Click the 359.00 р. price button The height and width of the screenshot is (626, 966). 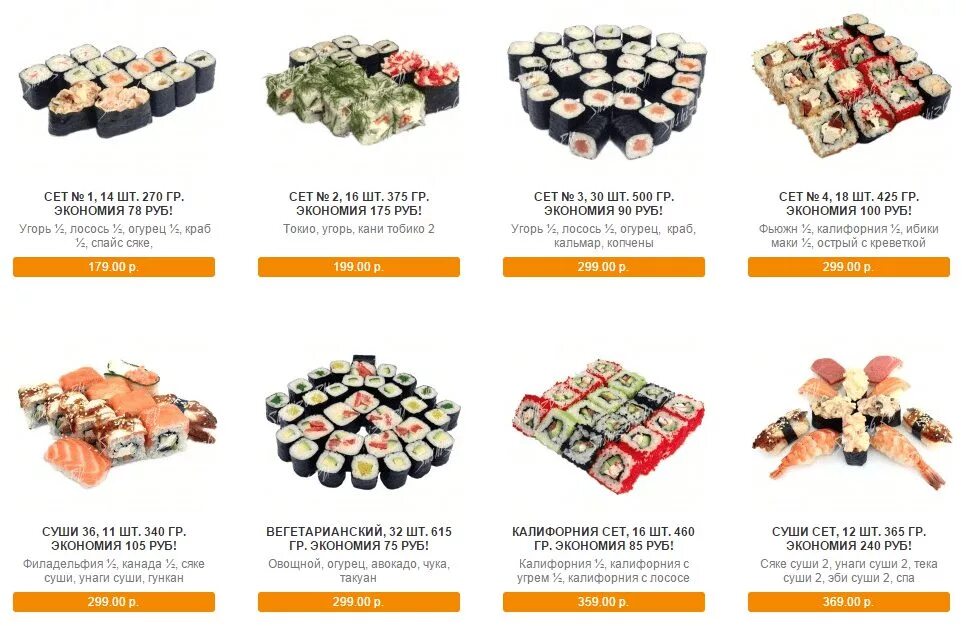tap(604, 602)
